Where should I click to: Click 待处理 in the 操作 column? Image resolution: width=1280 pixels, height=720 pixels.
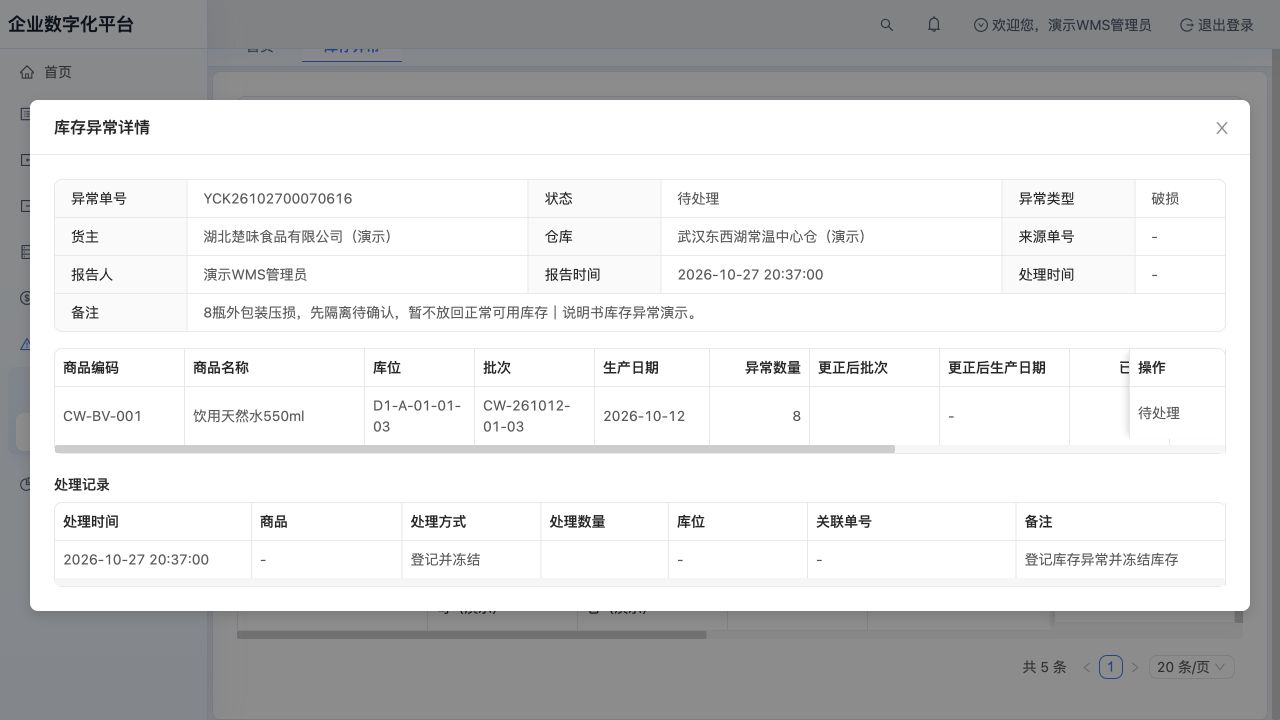tap(1159, 413)
